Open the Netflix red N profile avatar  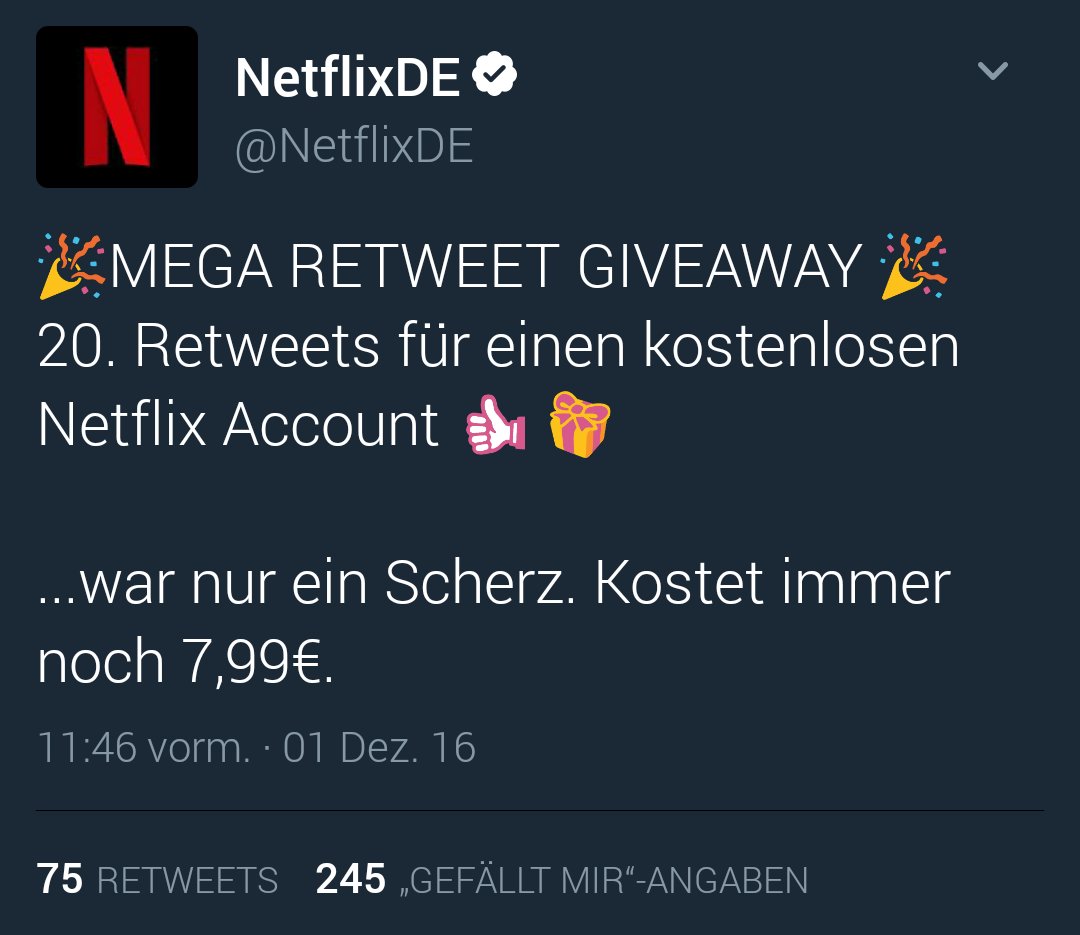click(117, 107)
